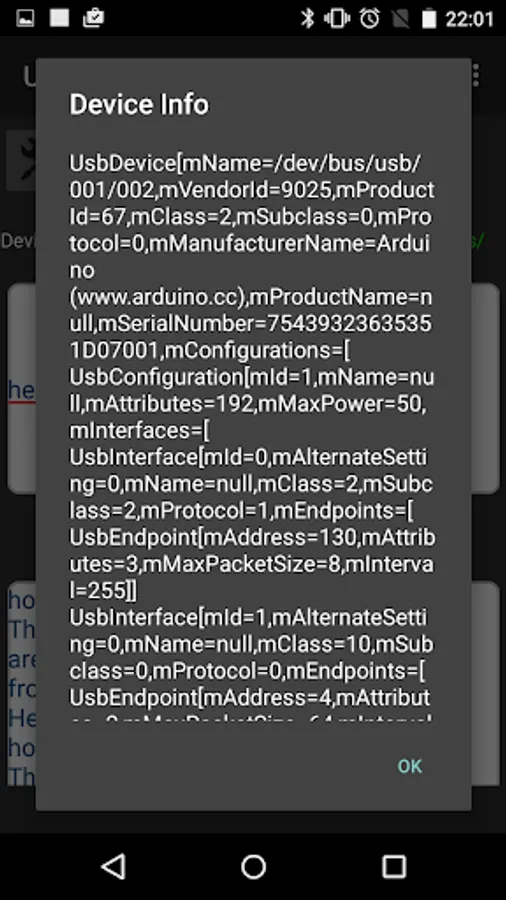The height and width of the screenshot is (900, 506).
Task: Tap the 22:01 clock in status bar
Action: (469, 19)
